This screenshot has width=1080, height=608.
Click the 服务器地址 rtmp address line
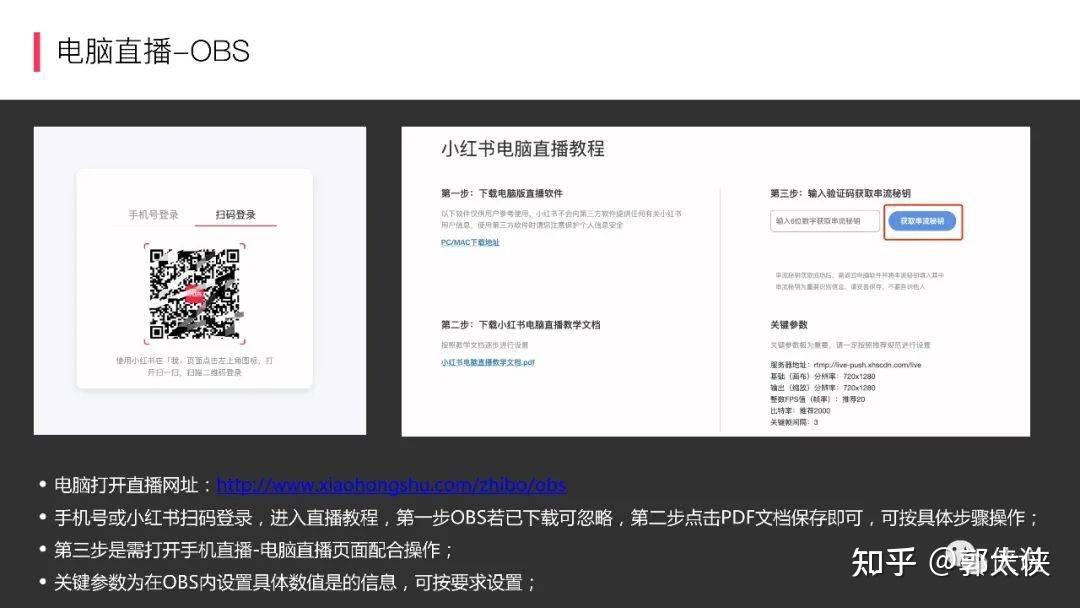click(845, 365)
